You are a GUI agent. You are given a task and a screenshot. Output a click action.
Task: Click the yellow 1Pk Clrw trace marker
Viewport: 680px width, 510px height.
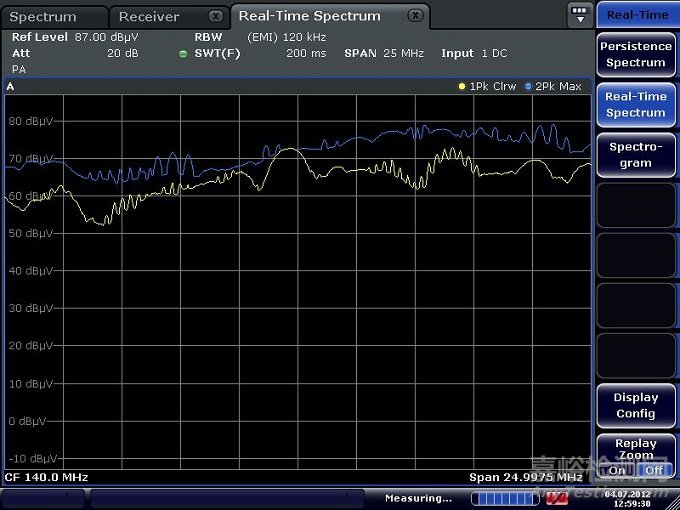point(462,87)
